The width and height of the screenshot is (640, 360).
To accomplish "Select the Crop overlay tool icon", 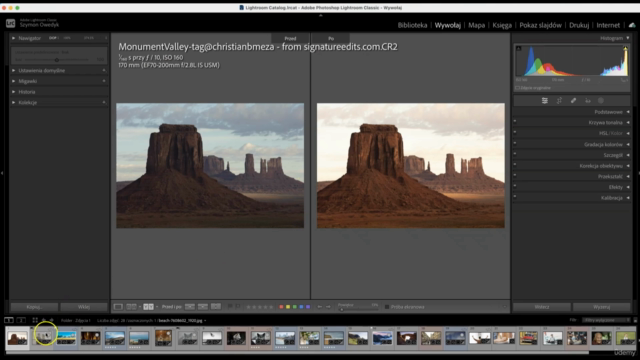I will [559, 100].
